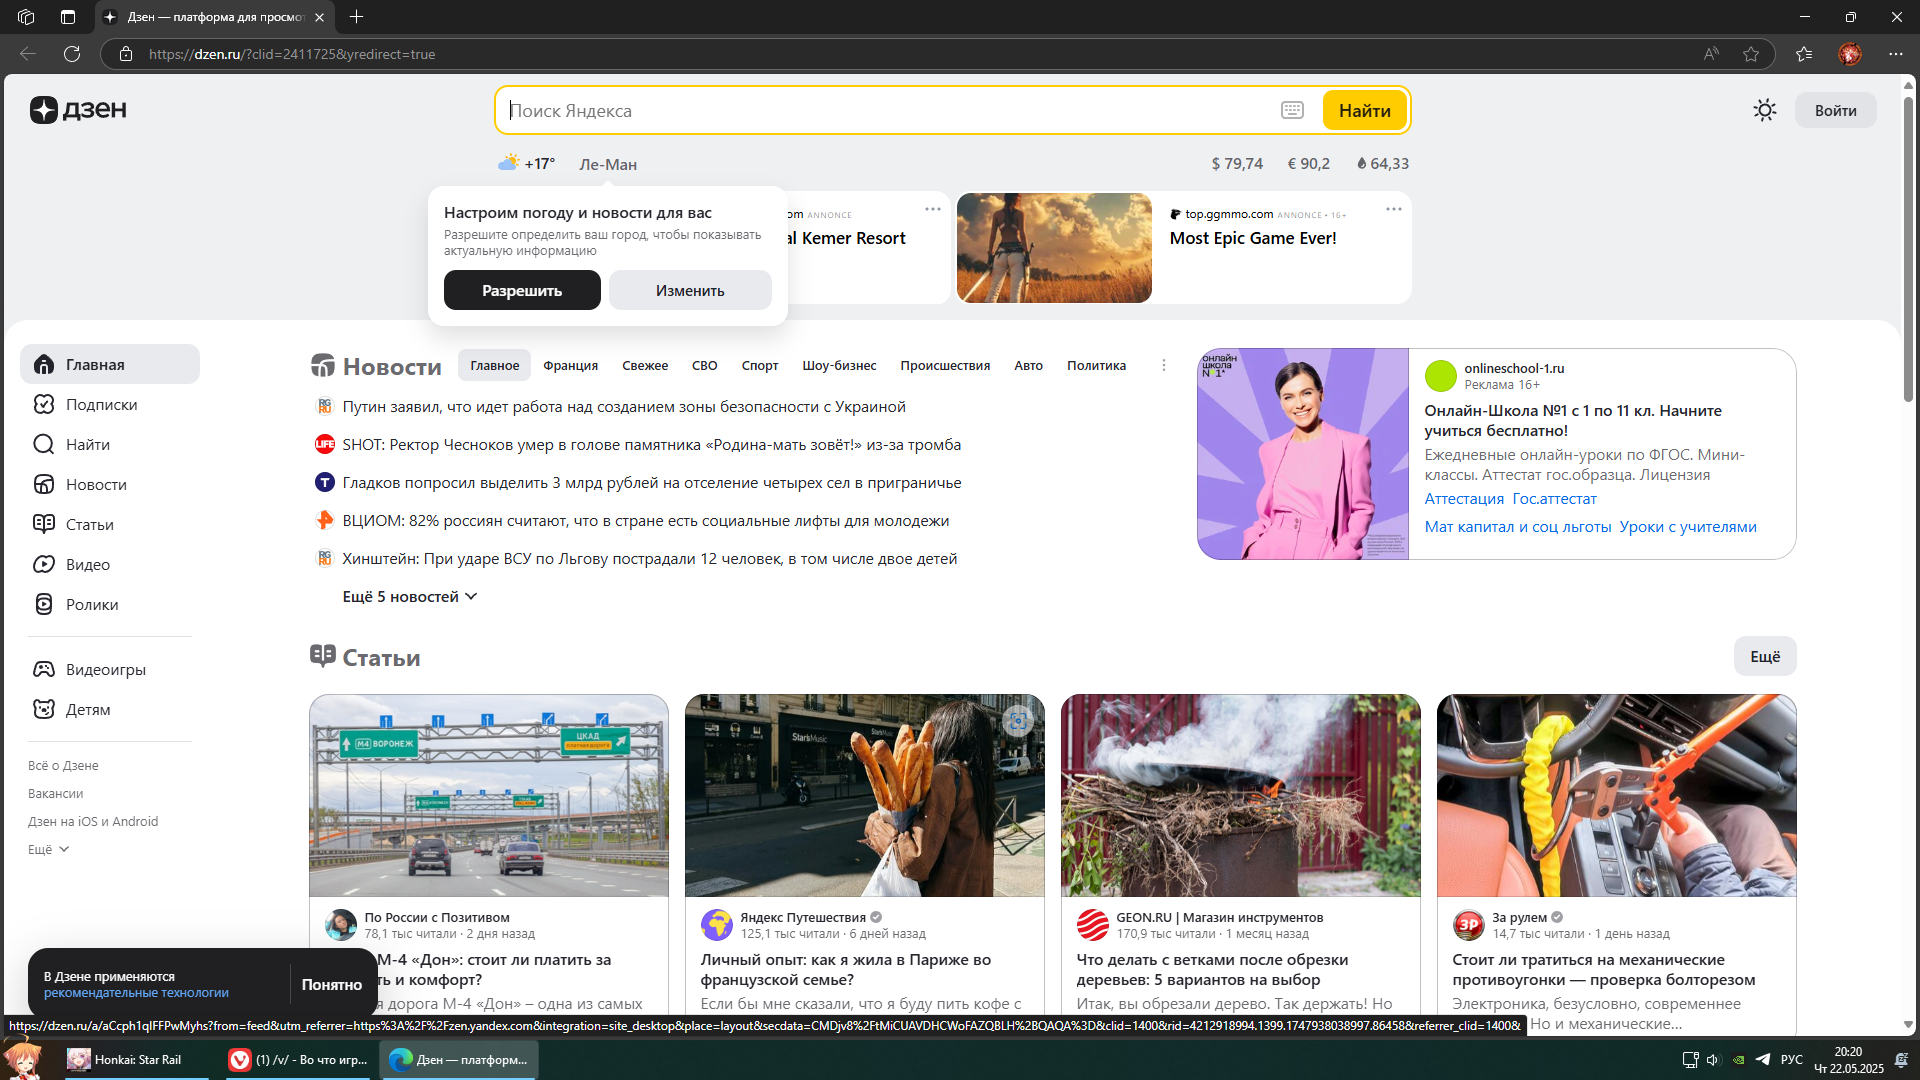This screenshot has height=1080, width=1920.
Task: Click the image search icon on Paris article
Action: tap(1018, 721)
